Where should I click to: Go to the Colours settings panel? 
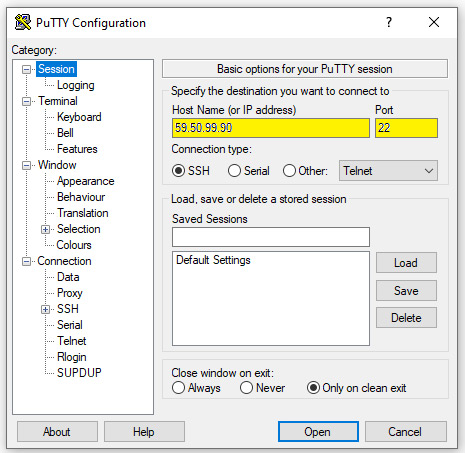click(74, 245)
